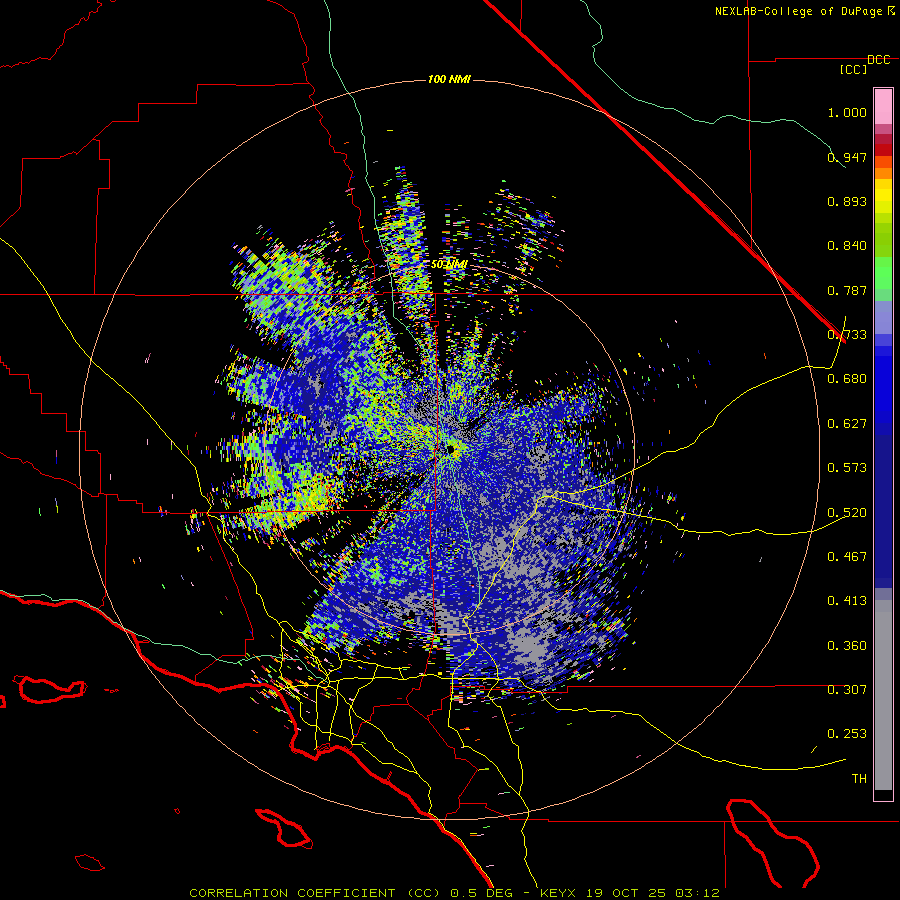Viewport: 900px width, 900px height.
Task: Click the 1.000 legend value
Action: 847,112
